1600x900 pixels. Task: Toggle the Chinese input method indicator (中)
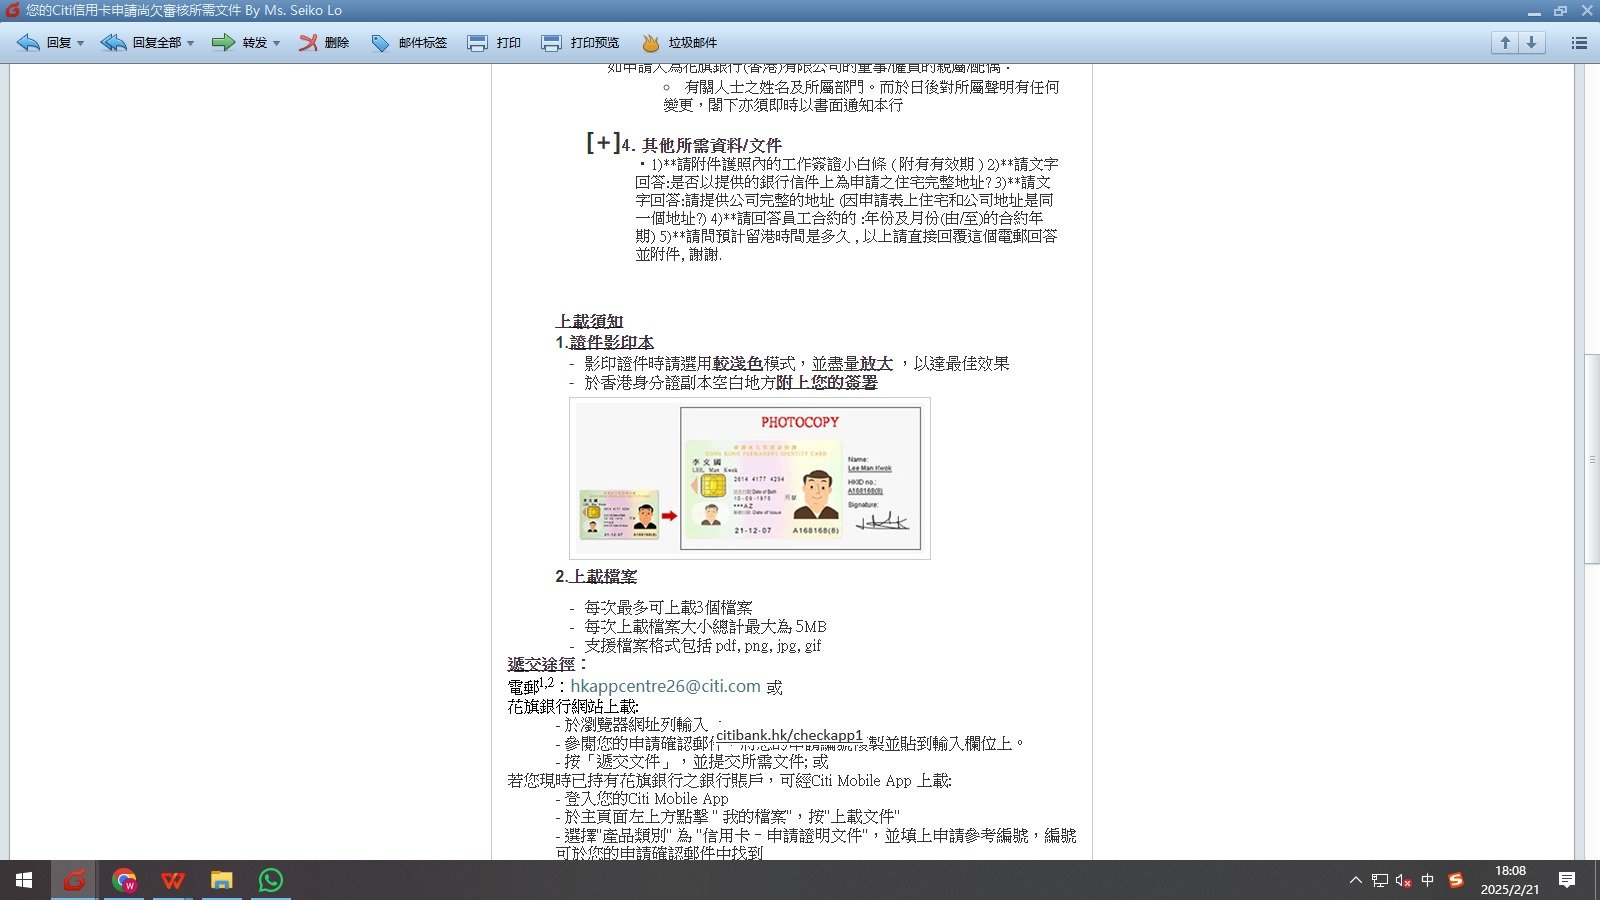1428,880
